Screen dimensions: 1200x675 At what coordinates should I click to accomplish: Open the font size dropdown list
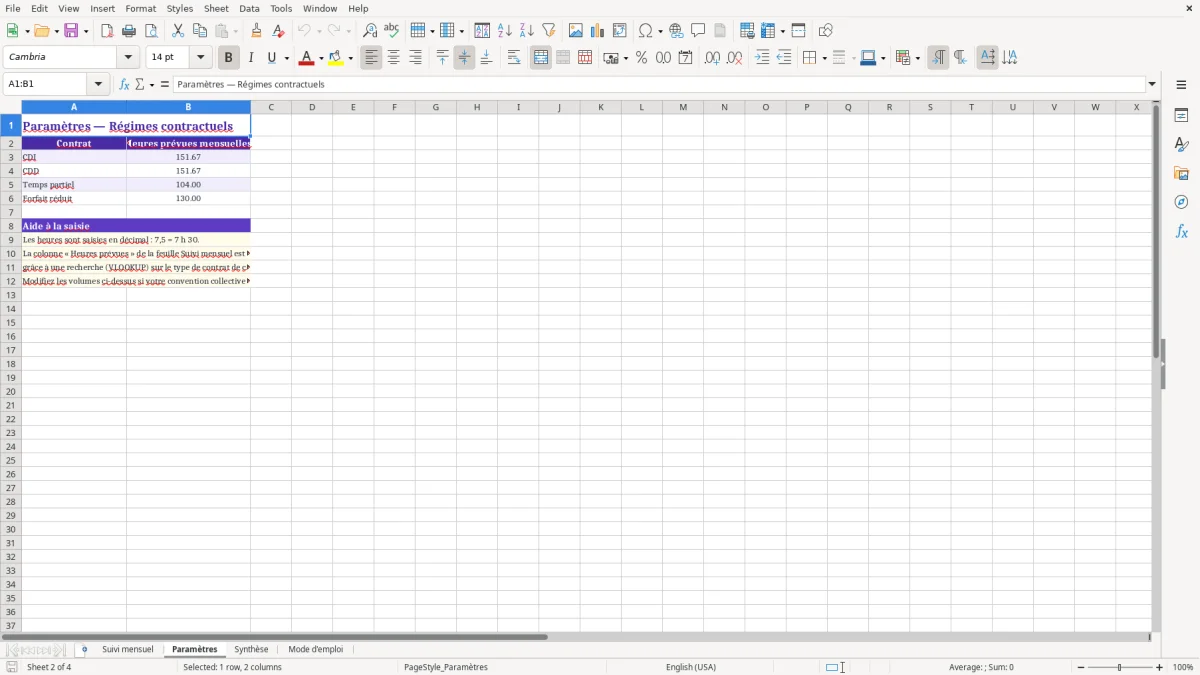[200, 58]
